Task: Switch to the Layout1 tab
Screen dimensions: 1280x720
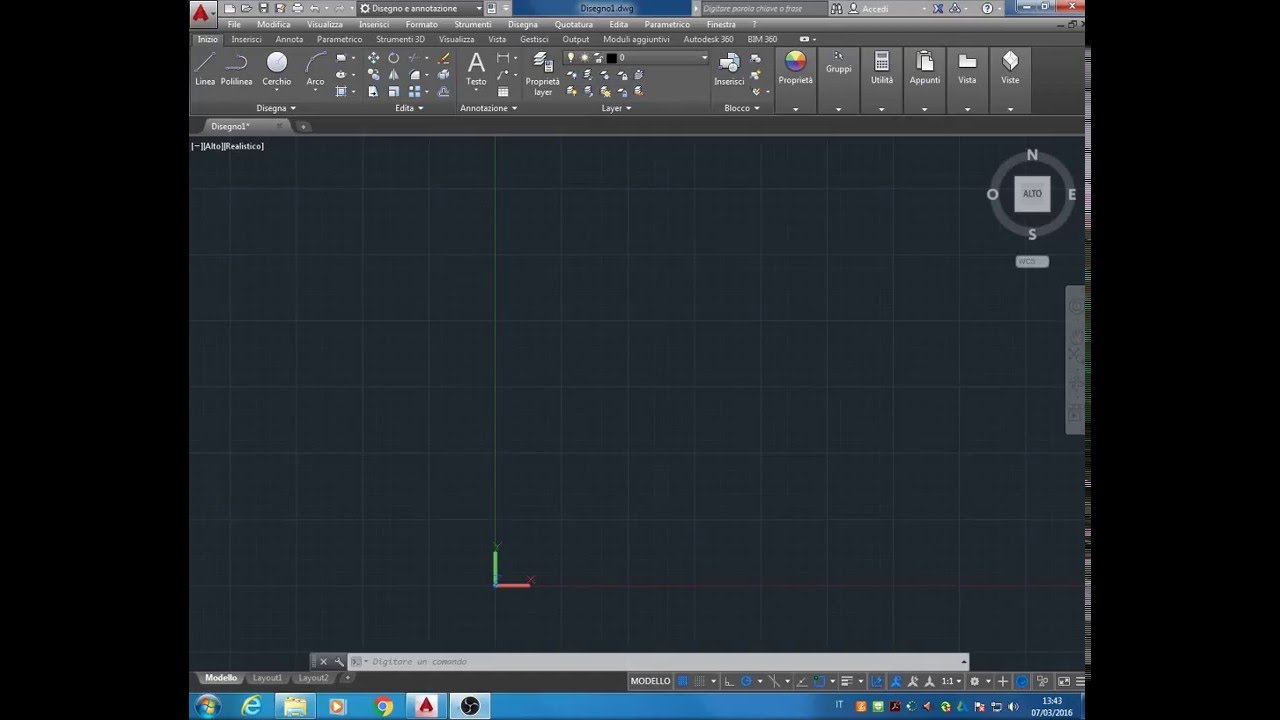Action: (267, 678)
